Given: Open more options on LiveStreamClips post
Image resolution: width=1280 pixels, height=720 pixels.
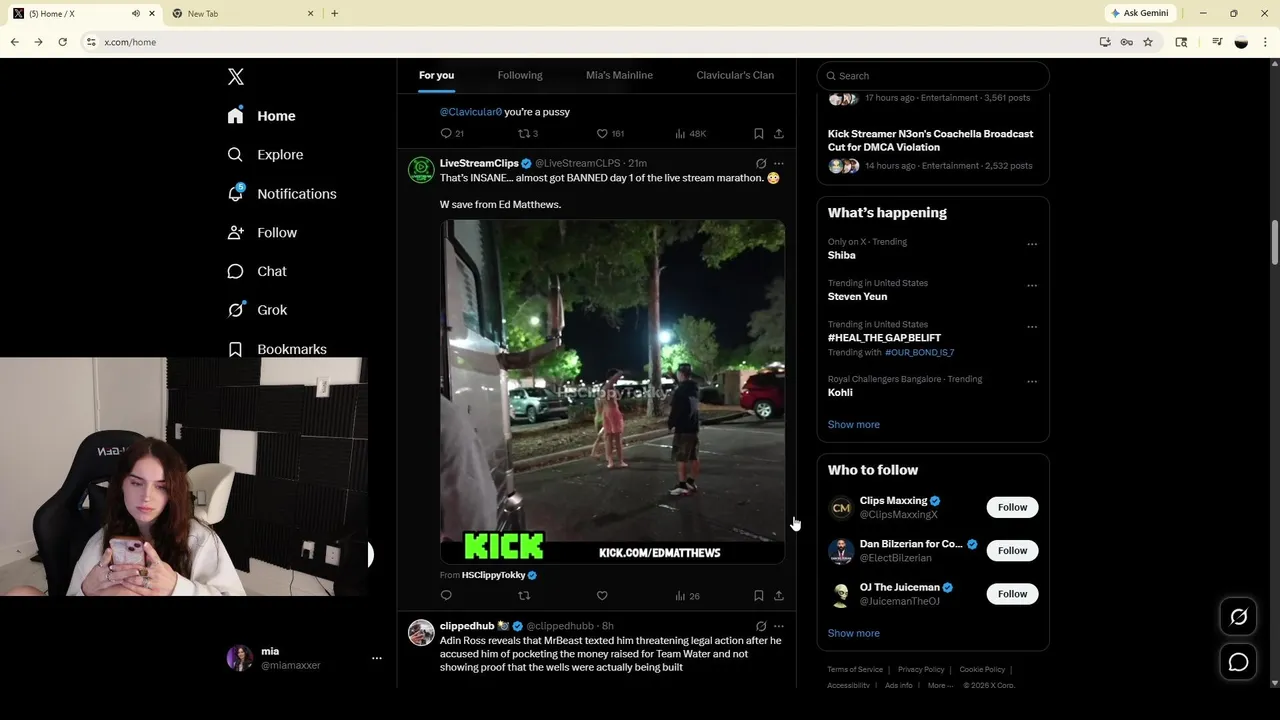Looking at the screenshot, I should click(x=779, y=163).
